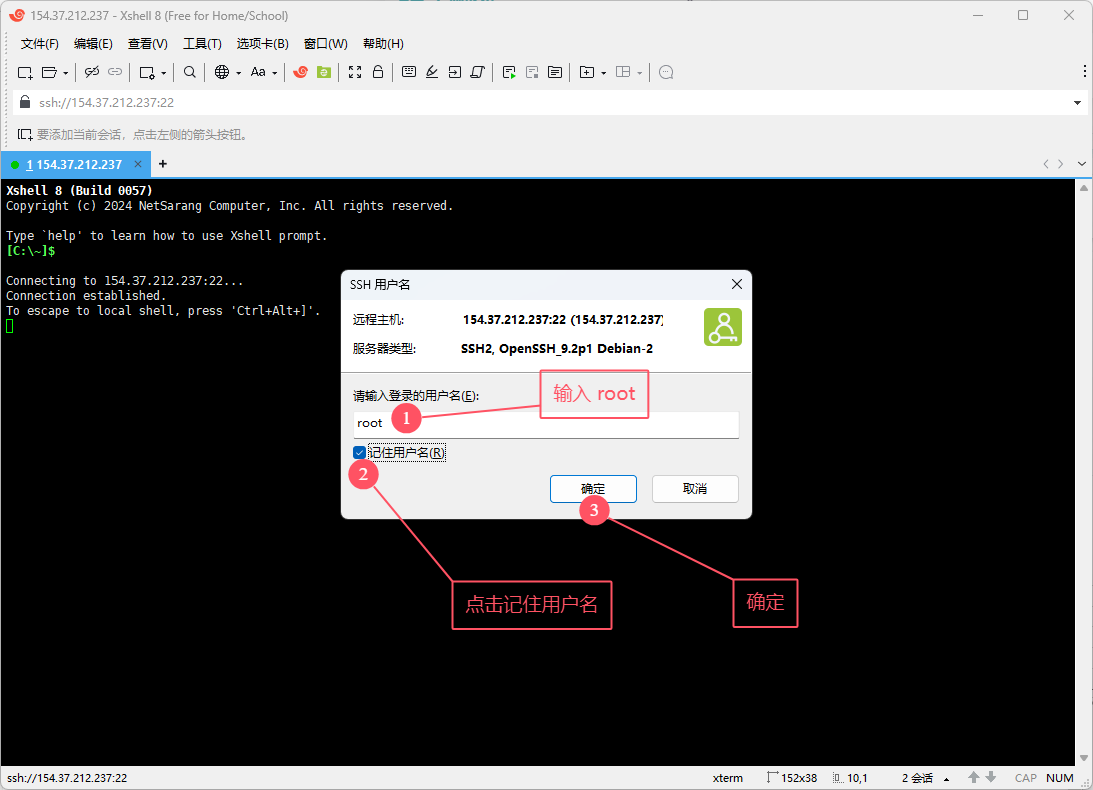
Task: Launch Xftp green folder icon
Action: click(x=324, y=72)
